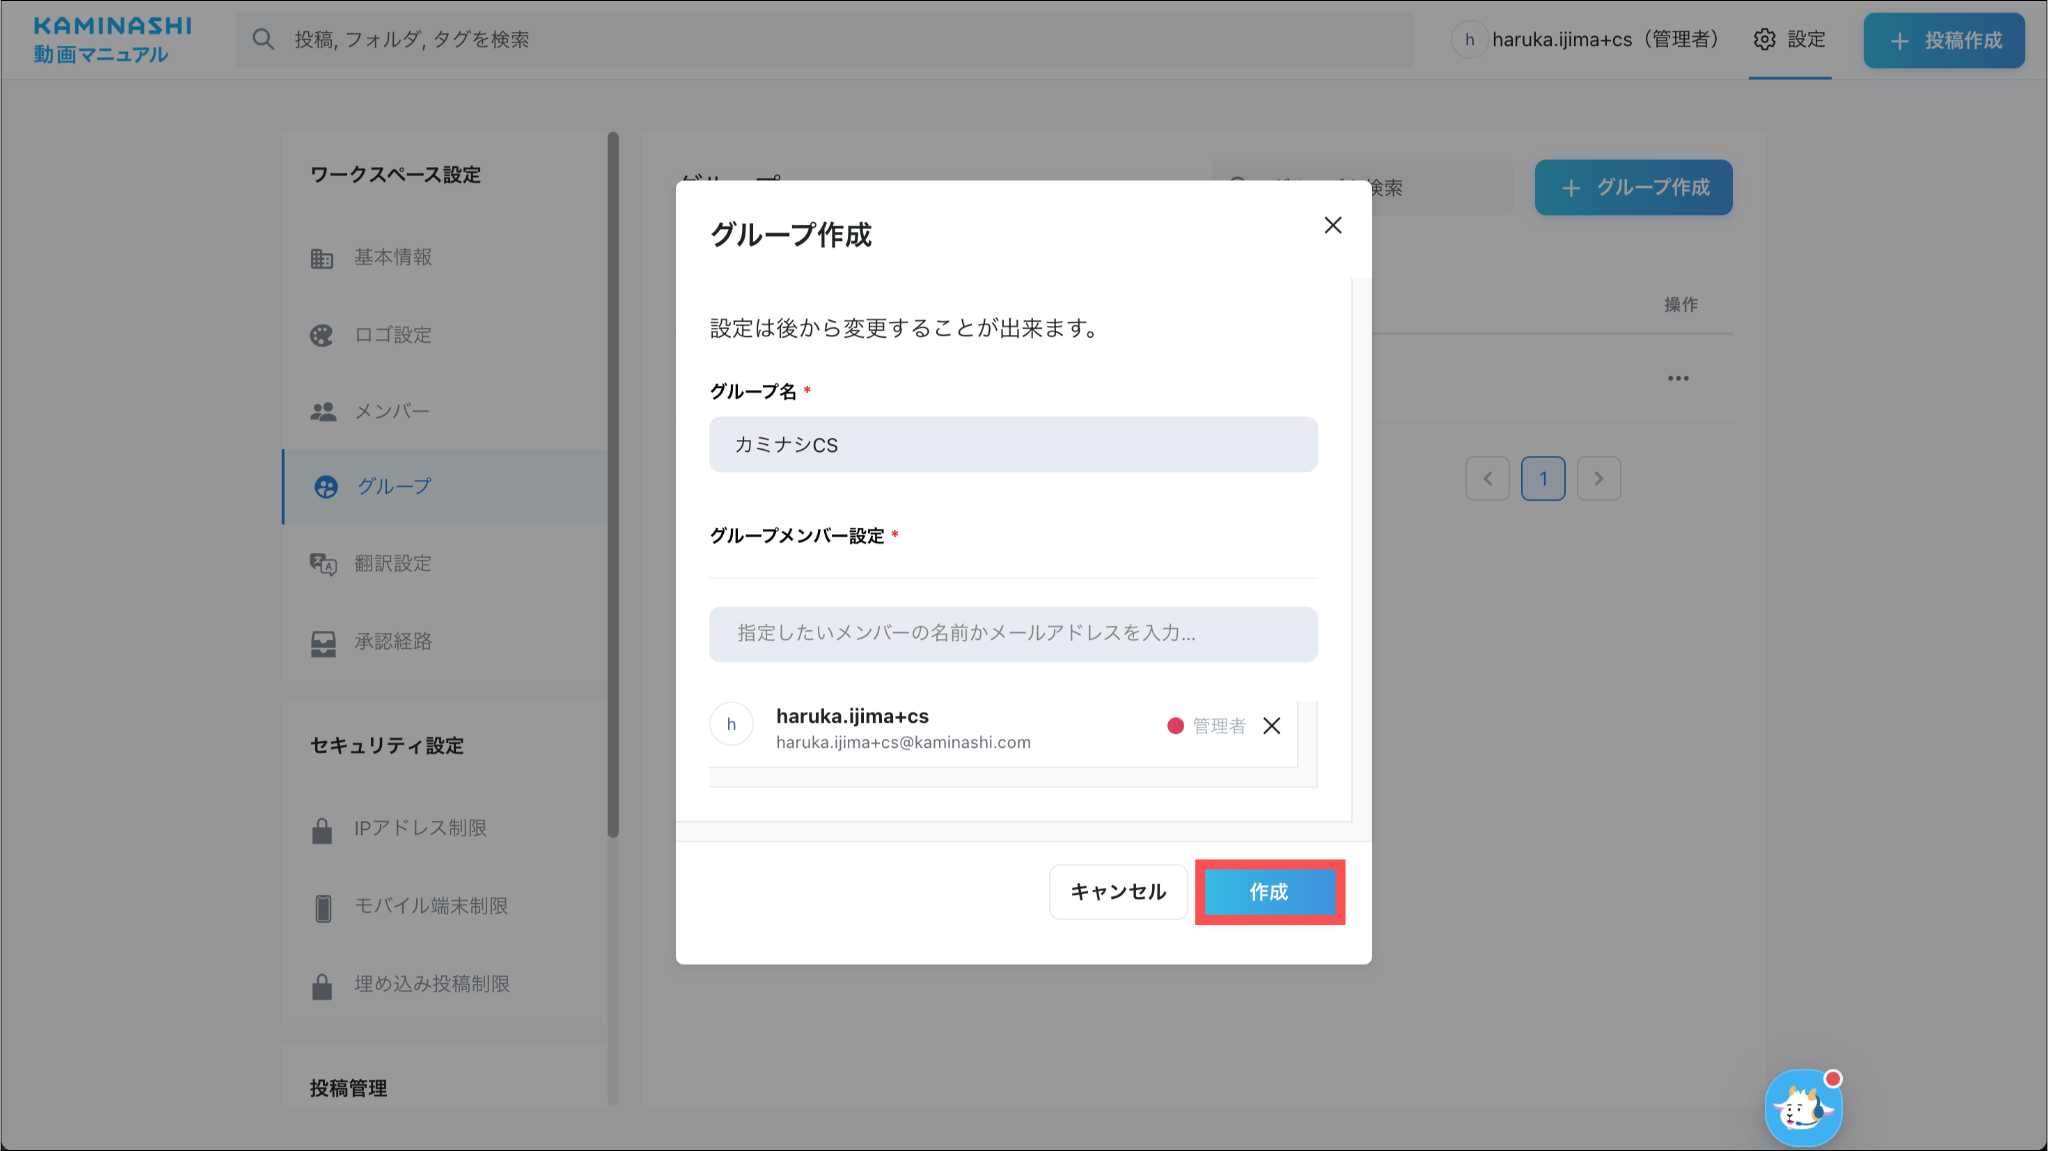The height and width of the screenshot is (1151, 2048).
Task: Open the three-dot 操作 menu
Action: point(1678,379)
